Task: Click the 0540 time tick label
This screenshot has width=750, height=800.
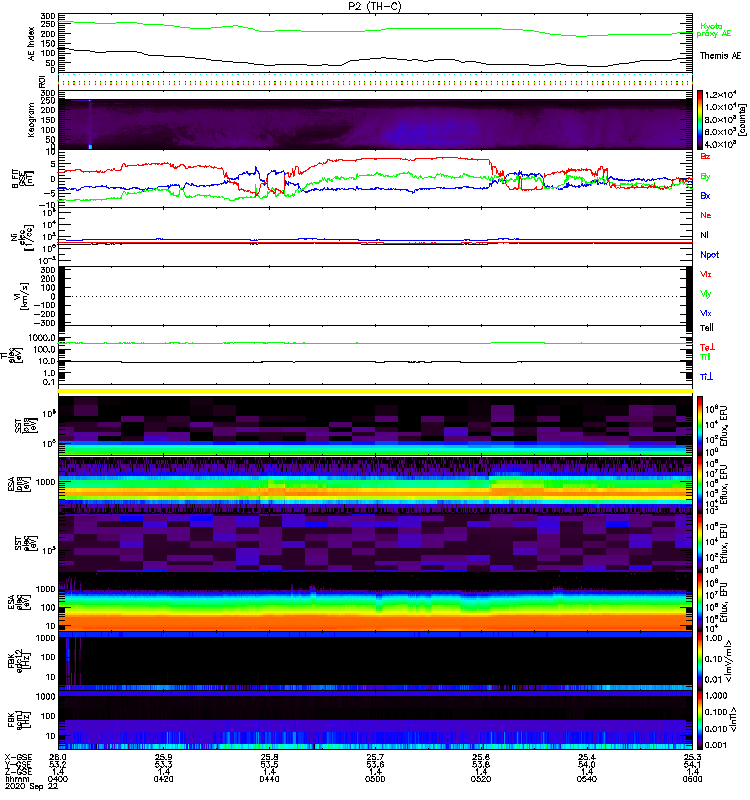Action: [587, 779]
